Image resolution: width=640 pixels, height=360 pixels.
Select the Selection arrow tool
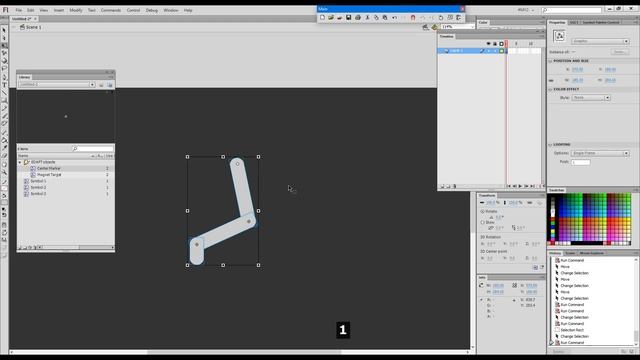(4, 30)
